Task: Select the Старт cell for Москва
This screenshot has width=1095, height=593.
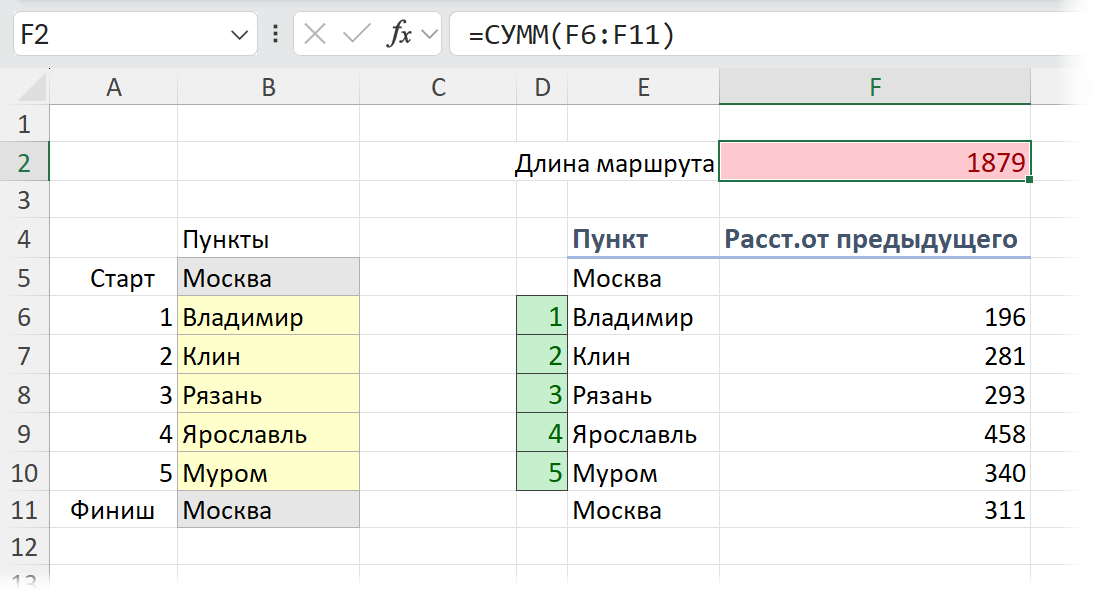Action: tap(114, 278)
